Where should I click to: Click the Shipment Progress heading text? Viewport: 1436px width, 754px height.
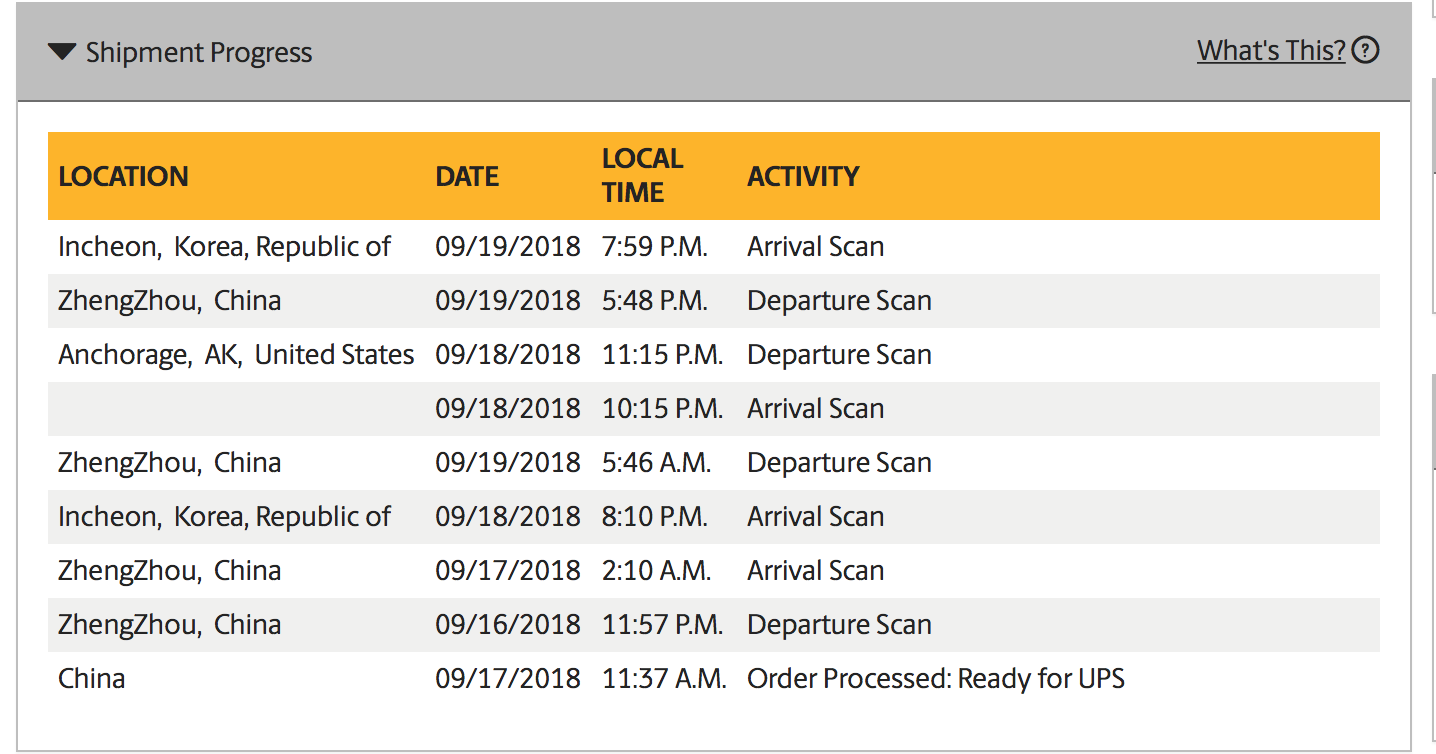[x=199, y=53]
